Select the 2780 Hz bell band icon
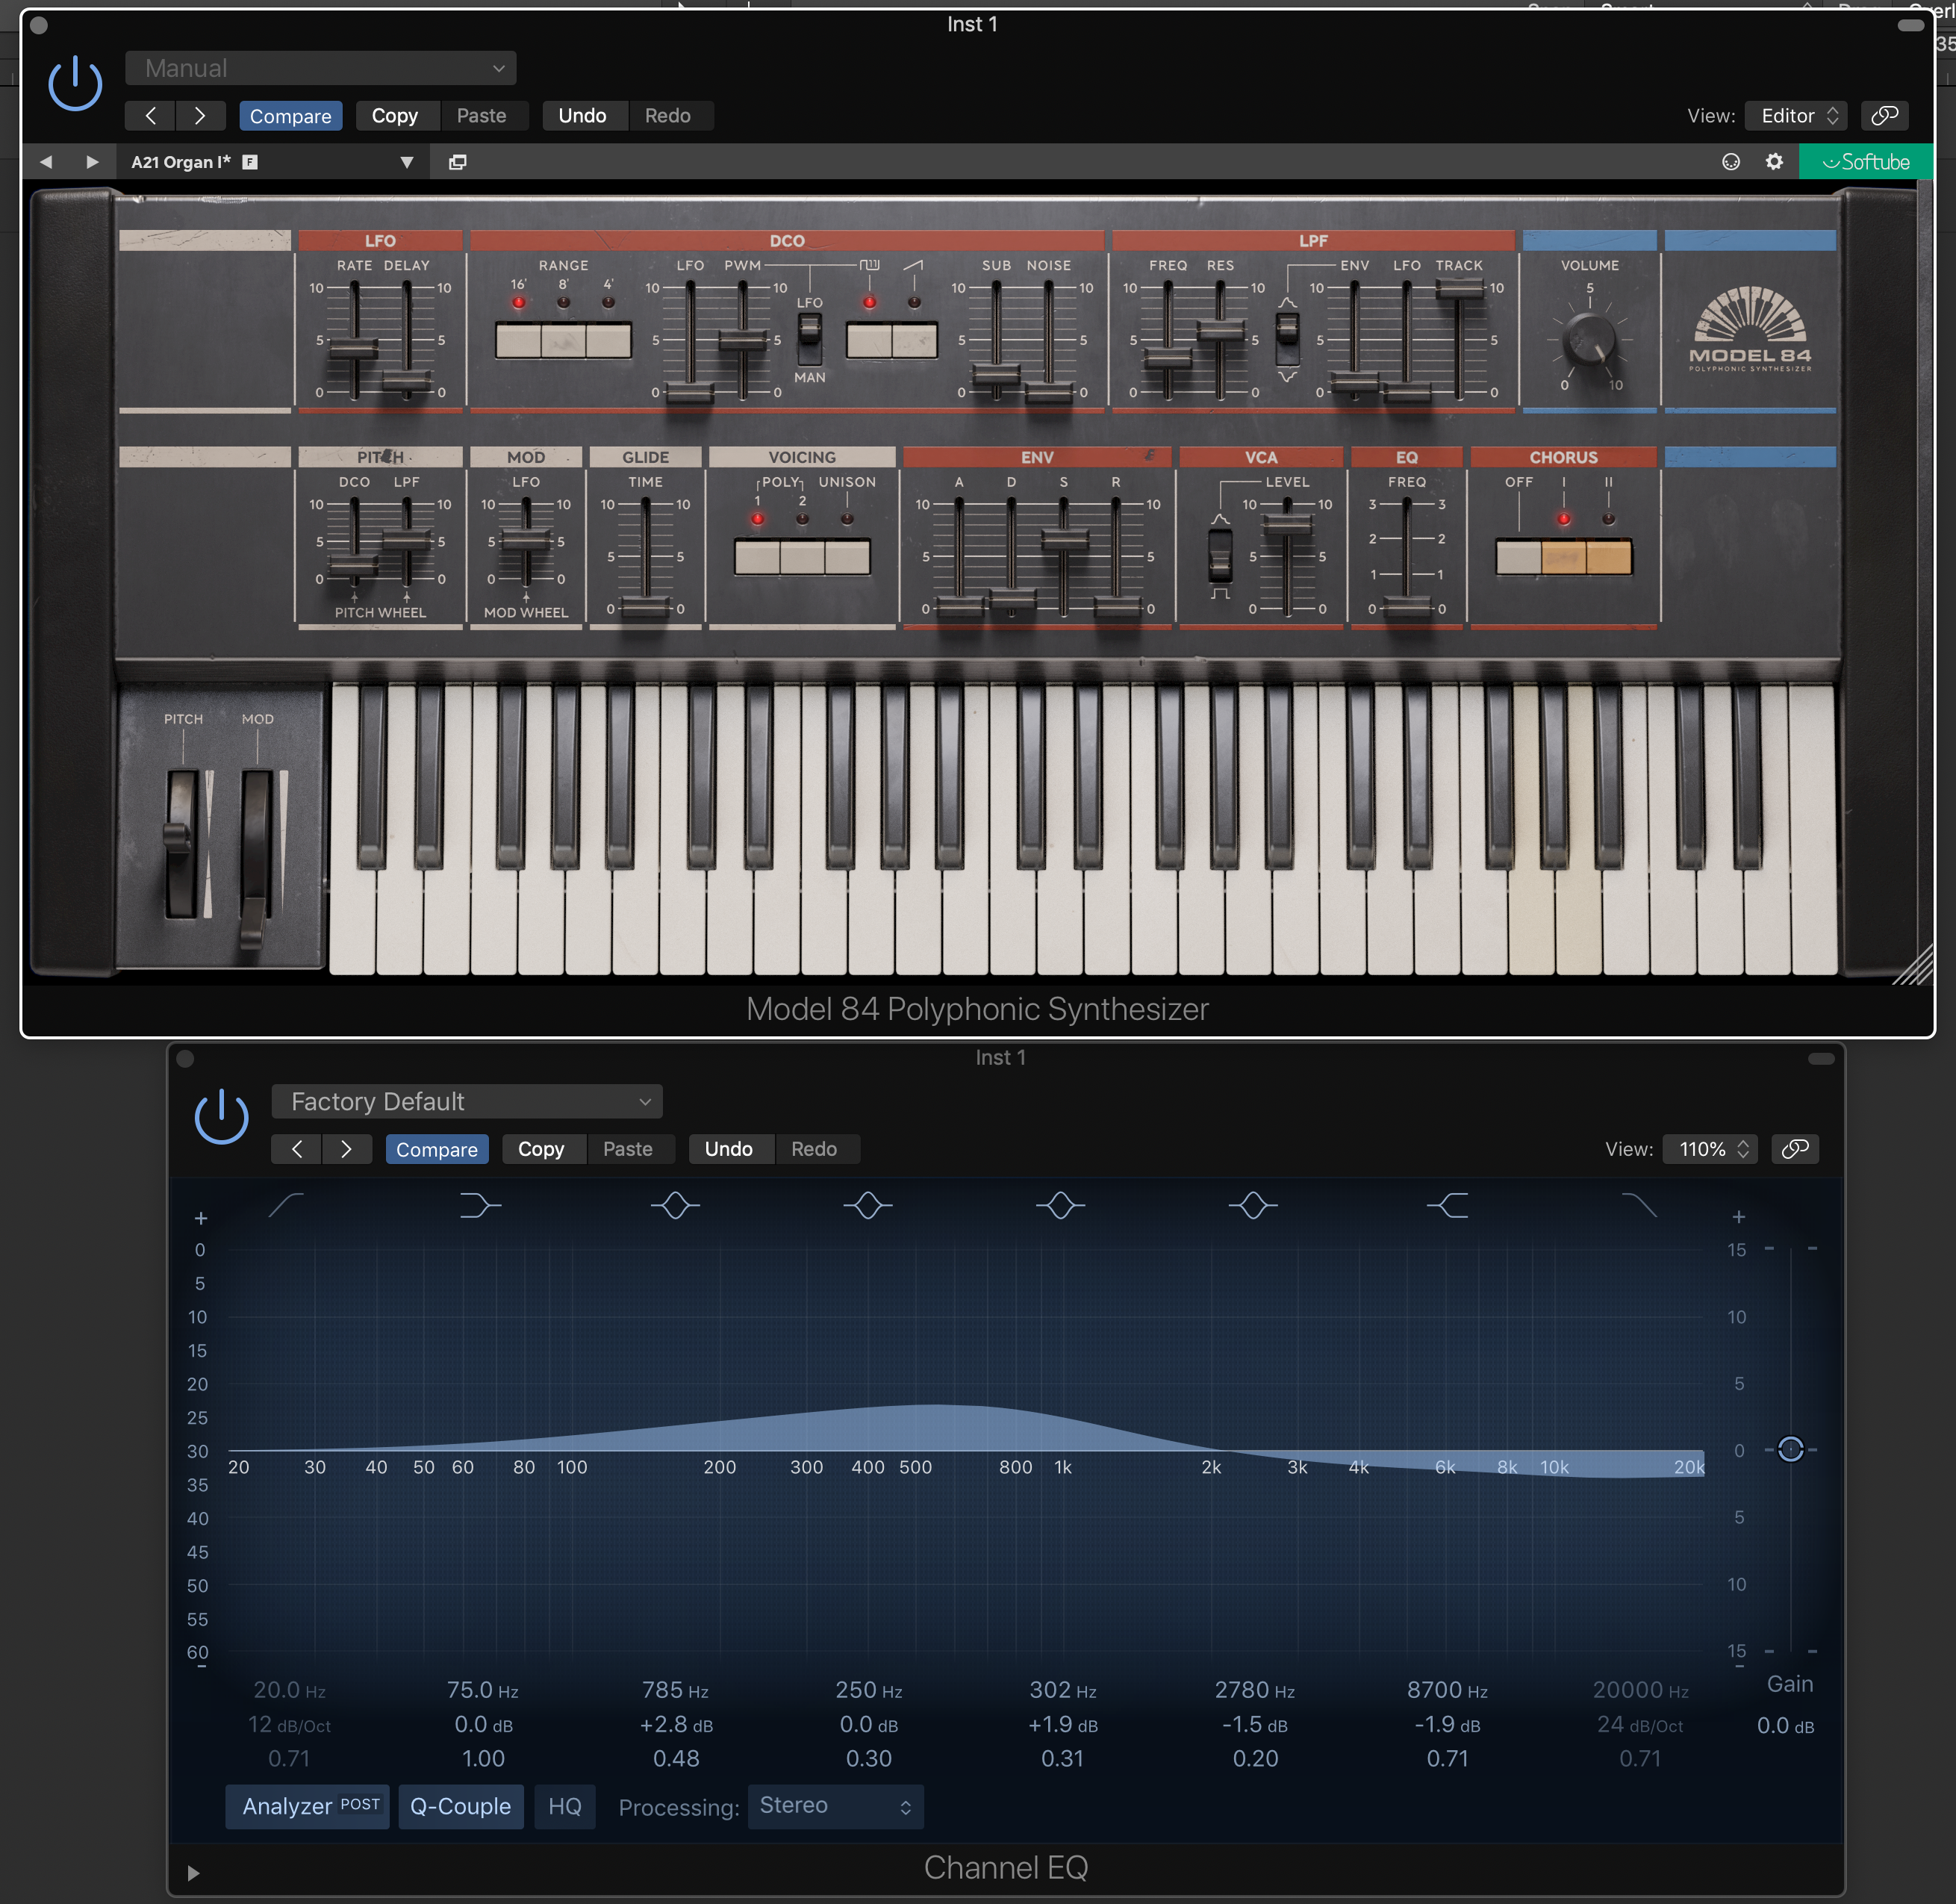The height and width of the screenshot is (1904, 1956). click(1254, 1206)
